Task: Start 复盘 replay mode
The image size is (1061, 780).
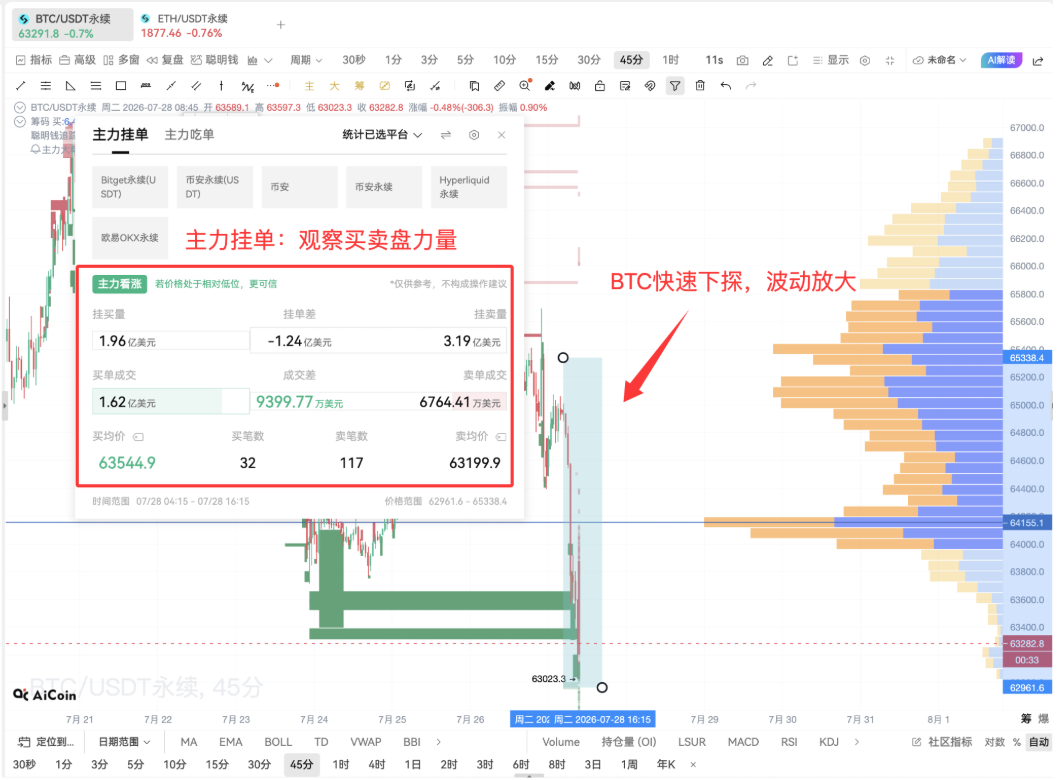Action: 165,60
